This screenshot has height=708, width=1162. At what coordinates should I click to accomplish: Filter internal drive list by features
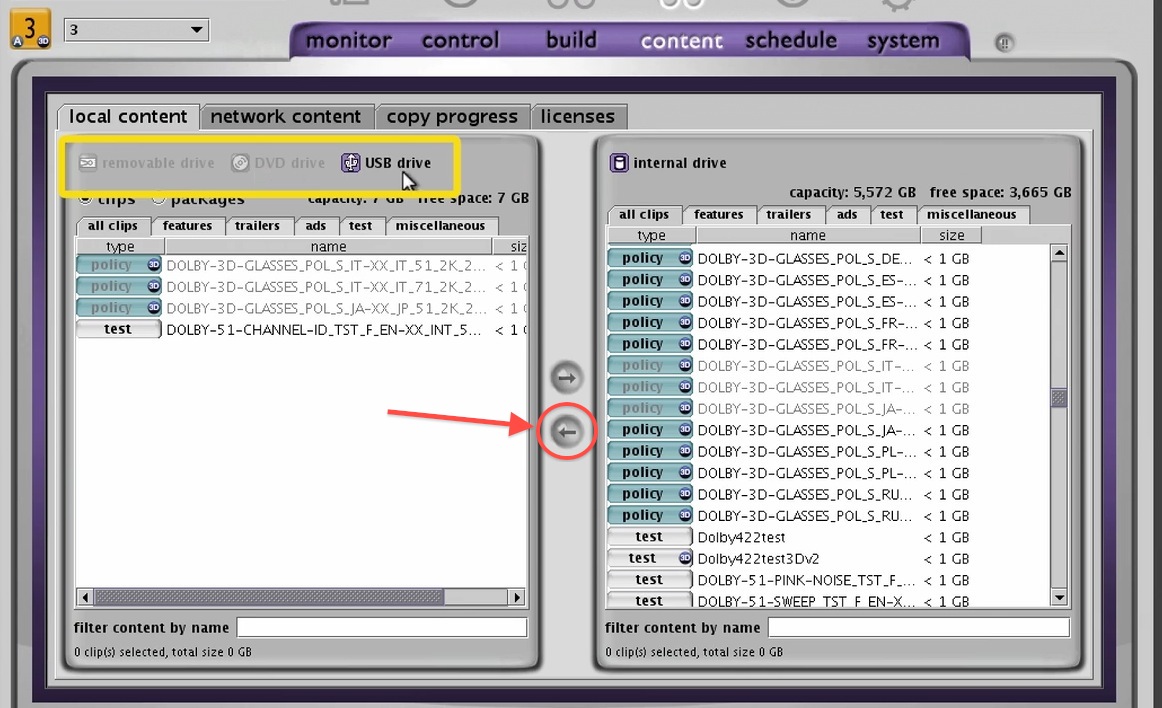point(719,214)
